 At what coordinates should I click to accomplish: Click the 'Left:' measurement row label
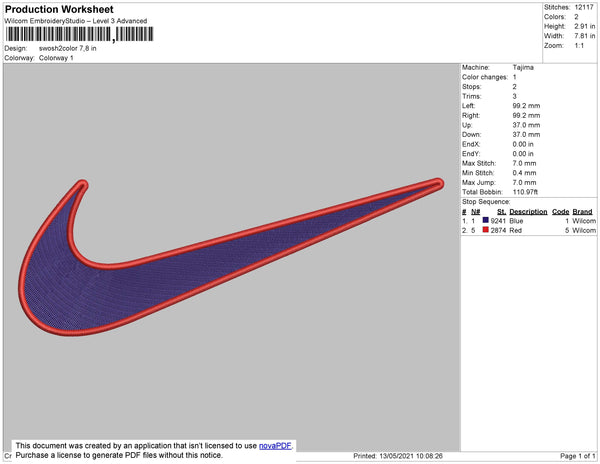(469, 106)
